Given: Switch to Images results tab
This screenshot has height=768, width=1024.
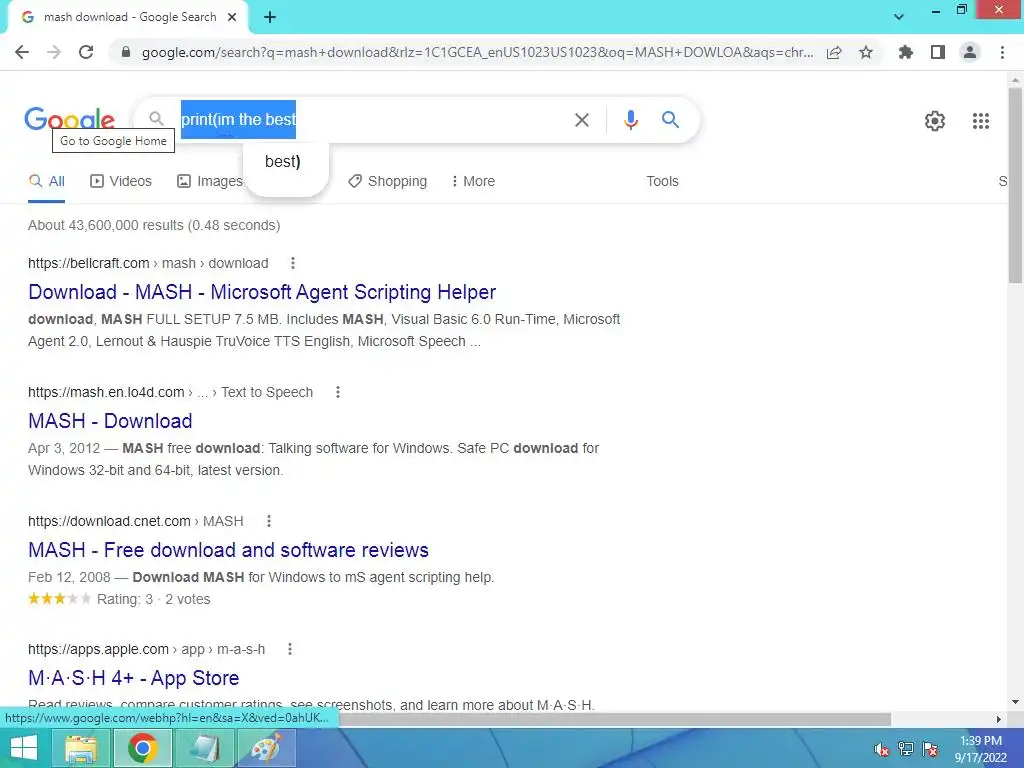Looking at the screenshot, I should (210, 182).
